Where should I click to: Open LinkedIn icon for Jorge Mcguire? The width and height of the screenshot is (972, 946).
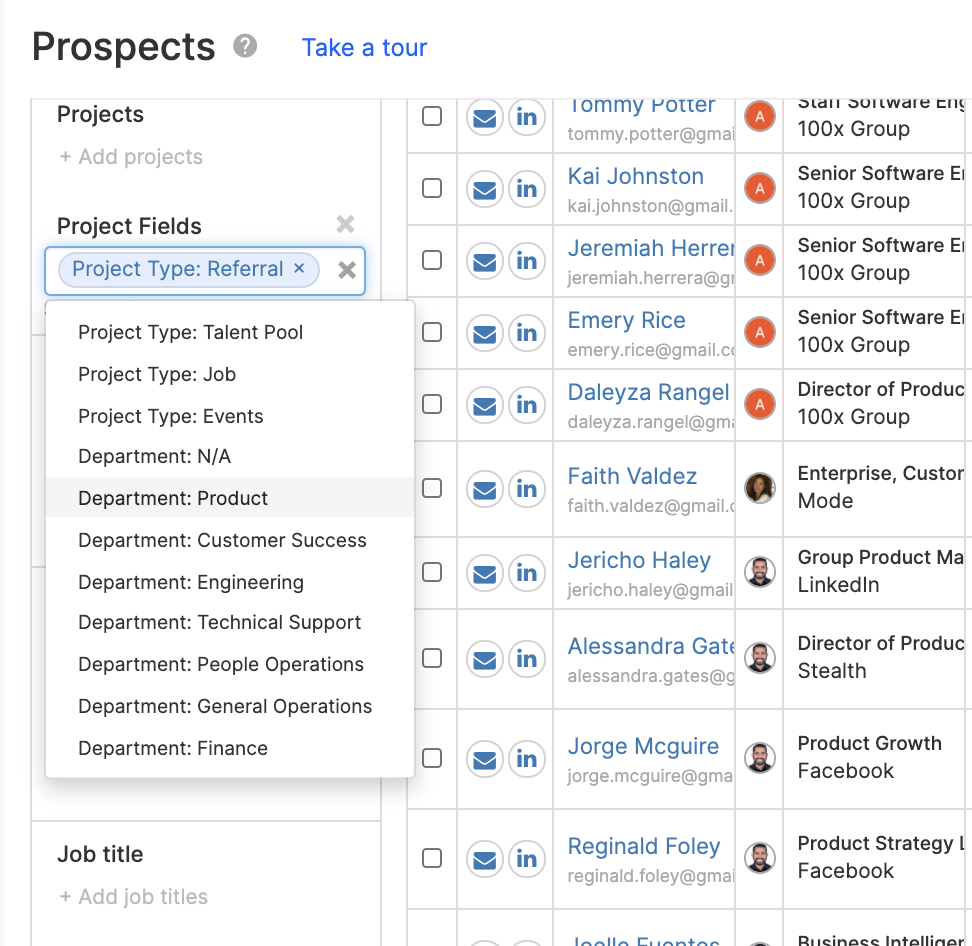(x=526, y=759)
